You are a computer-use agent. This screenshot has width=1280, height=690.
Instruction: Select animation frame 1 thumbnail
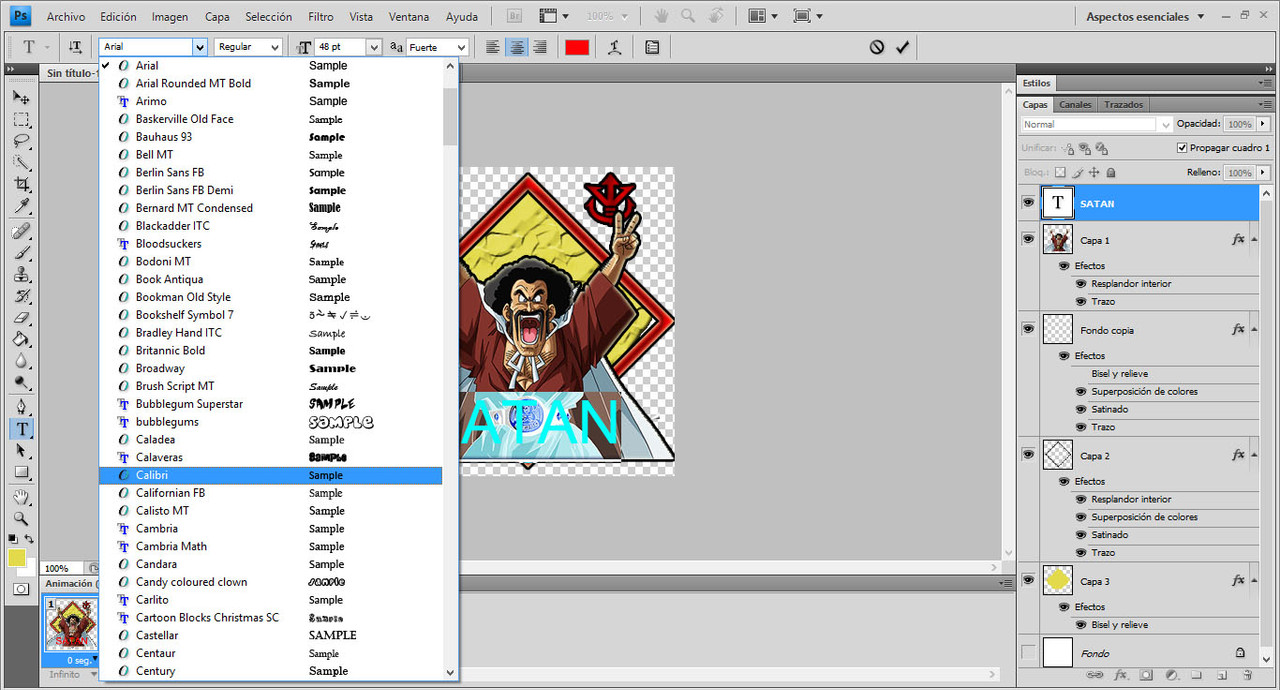click(x=70, y=624)
